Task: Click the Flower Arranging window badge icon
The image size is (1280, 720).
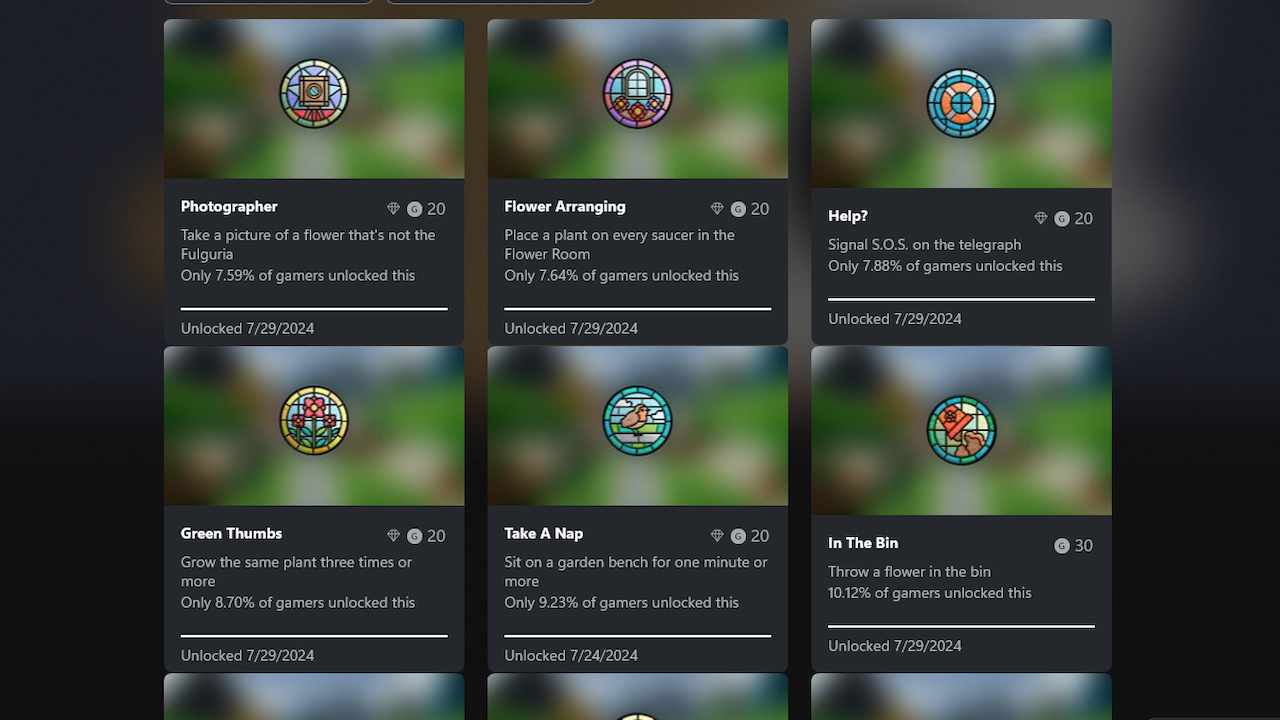Action: [637, 94]
